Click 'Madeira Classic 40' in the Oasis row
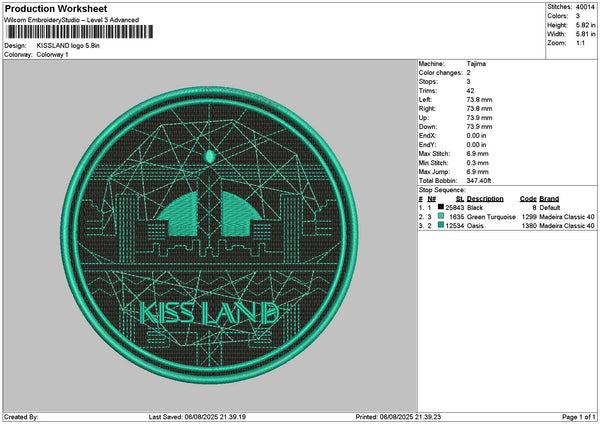Viewport: 600px width, 424px height. click(567, 226)
